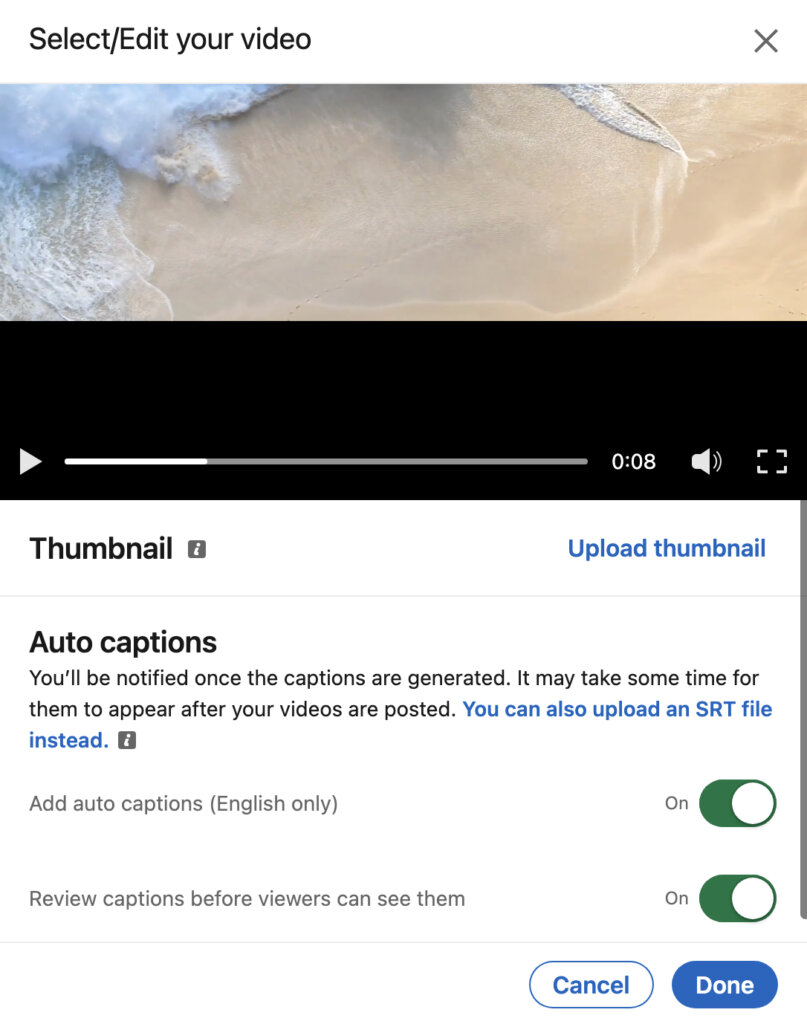
Task: Click the Upload thumbnail link
Action: [x=667, y=549]
